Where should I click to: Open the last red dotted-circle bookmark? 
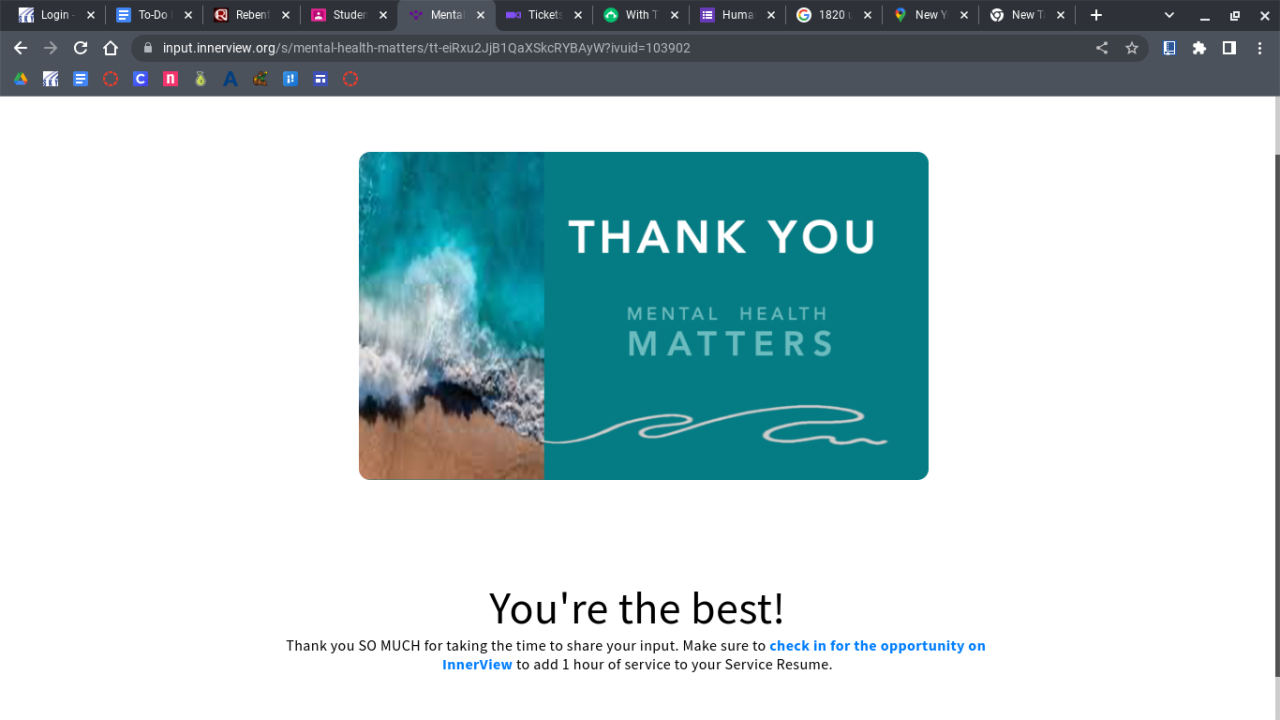350,79
